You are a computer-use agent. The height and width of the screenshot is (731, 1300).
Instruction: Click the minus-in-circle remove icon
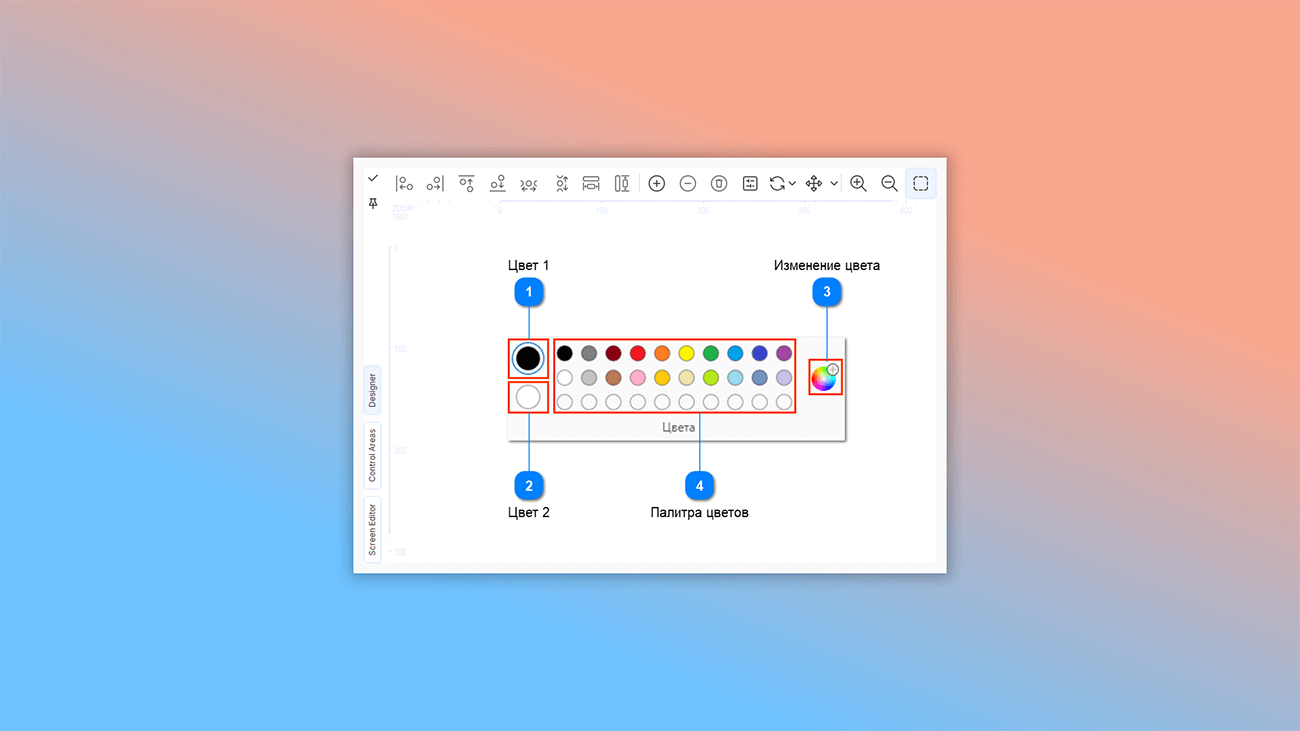(x=688, y=184)
